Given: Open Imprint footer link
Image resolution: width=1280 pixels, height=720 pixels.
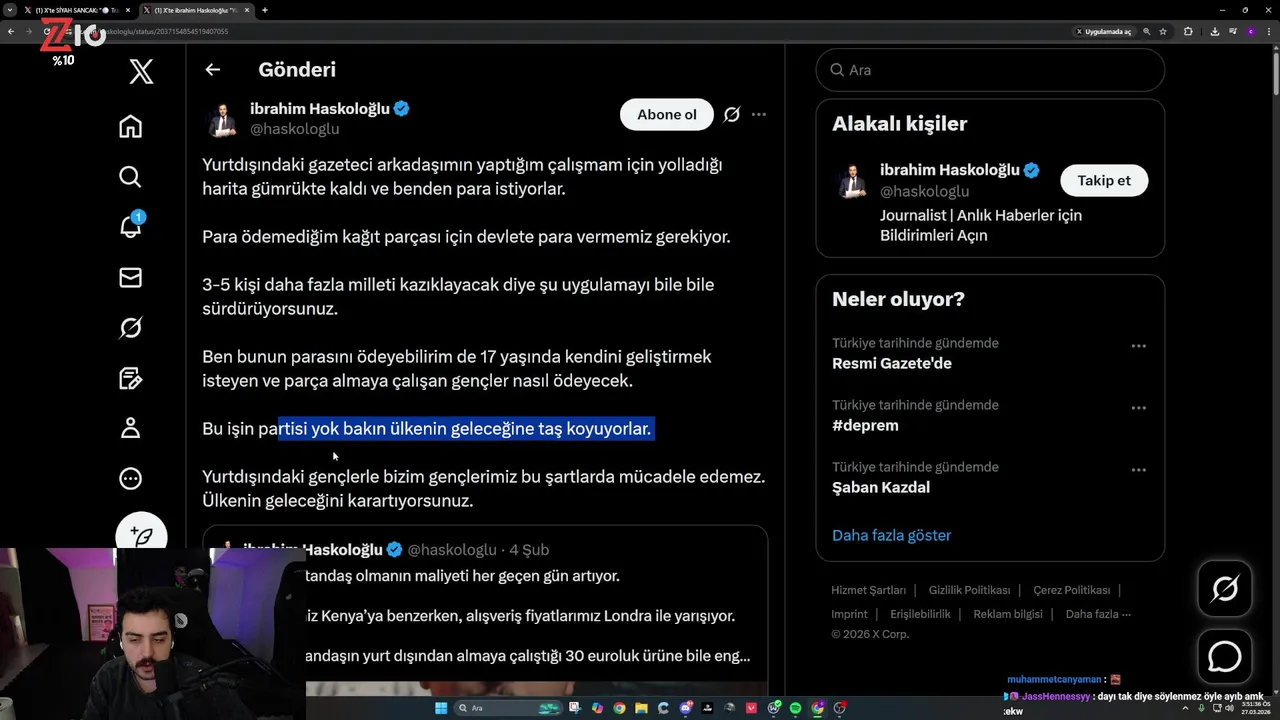Looking at the screenshot, I should click(849, 614).
